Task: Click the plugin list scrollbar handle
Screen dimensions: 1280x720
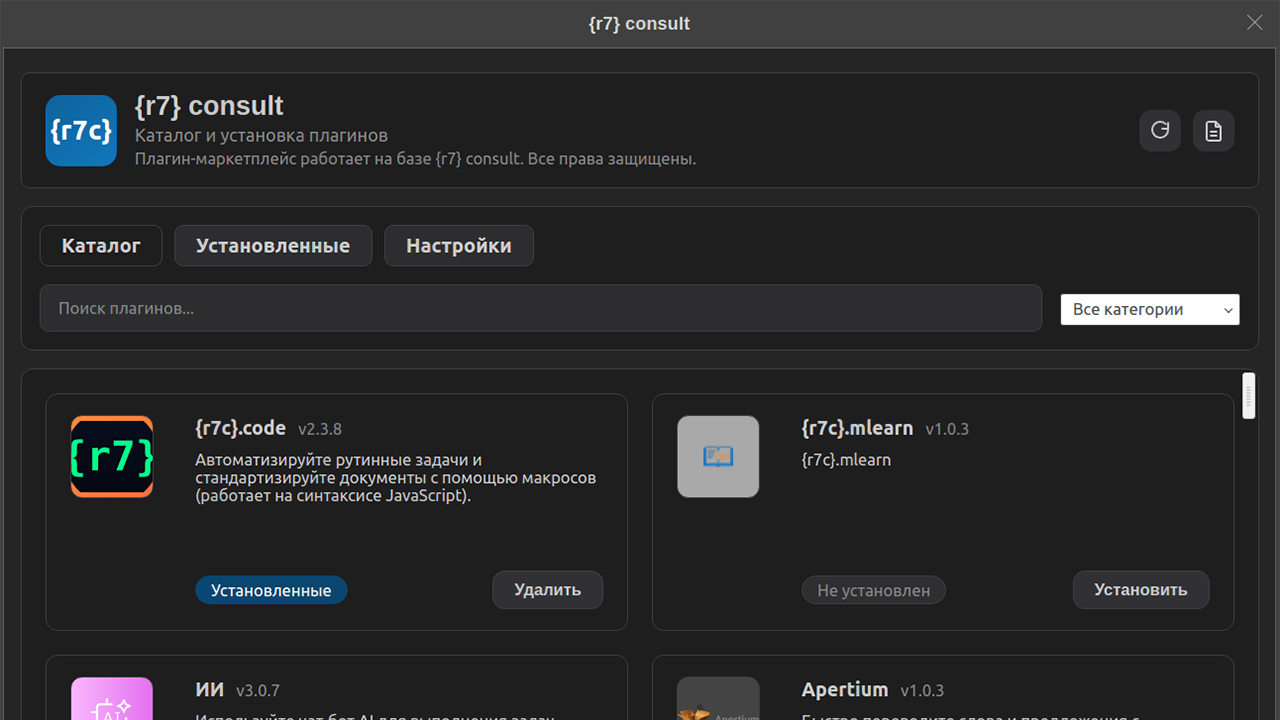Action: [1248, 396]
